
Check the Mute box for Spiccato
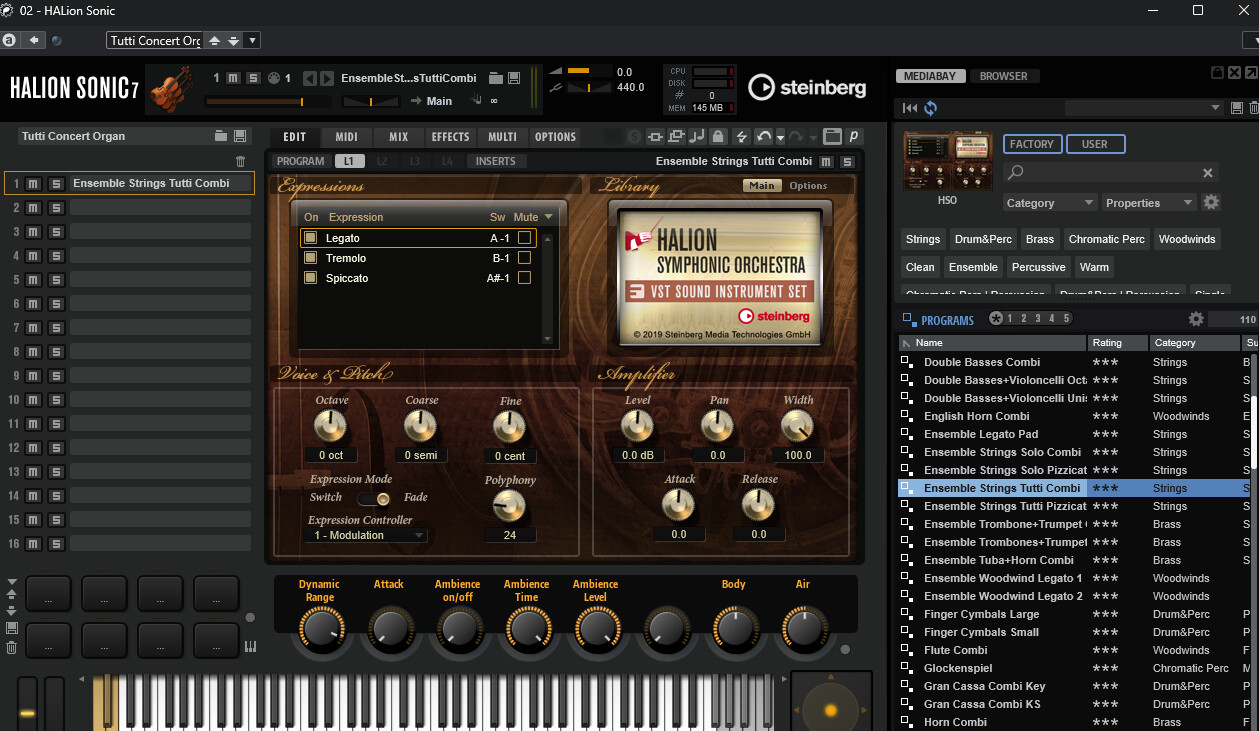click(x=524, y=278)
